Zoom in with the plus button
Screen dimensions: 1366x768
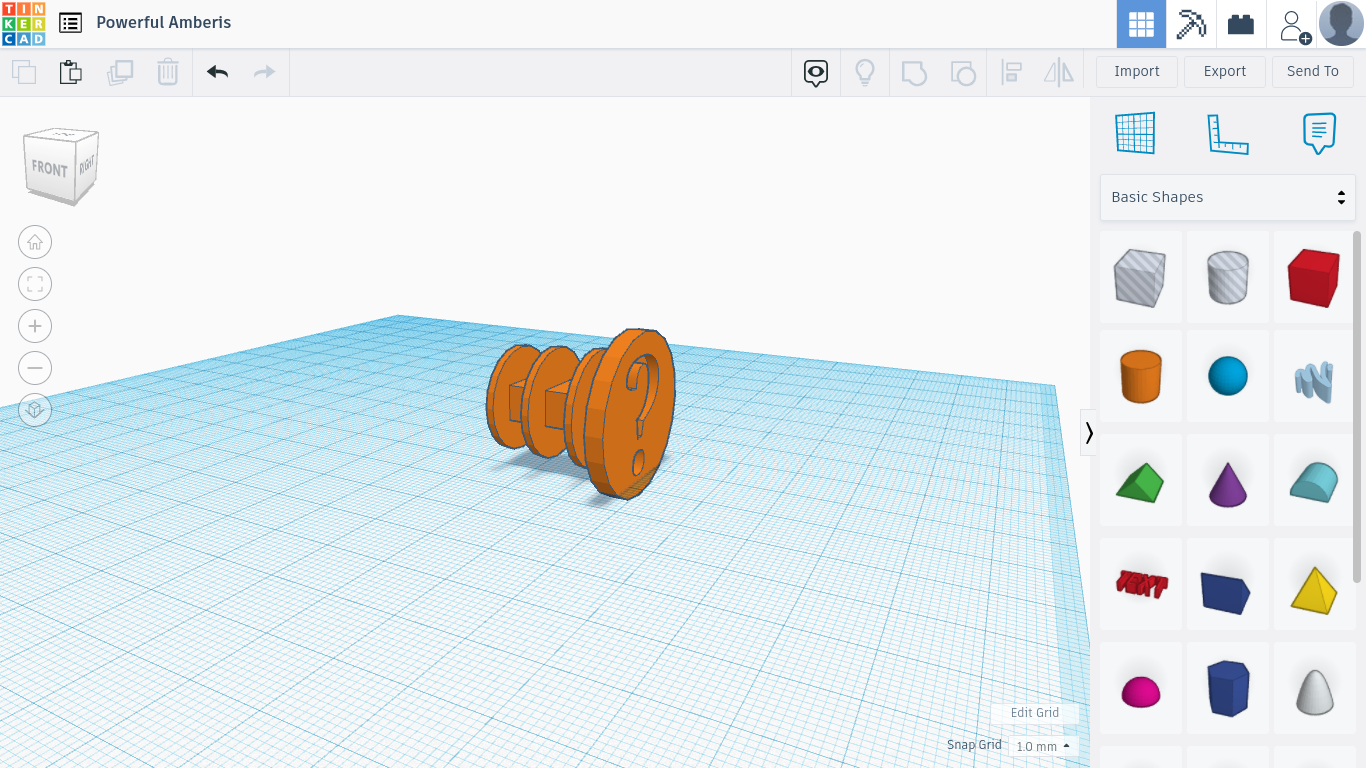[x=35, y=326]
